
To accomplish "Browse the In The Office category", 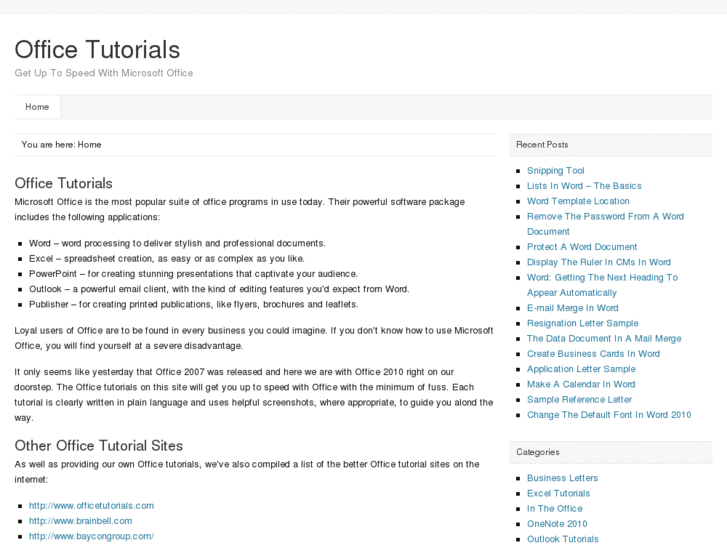I will (x=555, y=509).
